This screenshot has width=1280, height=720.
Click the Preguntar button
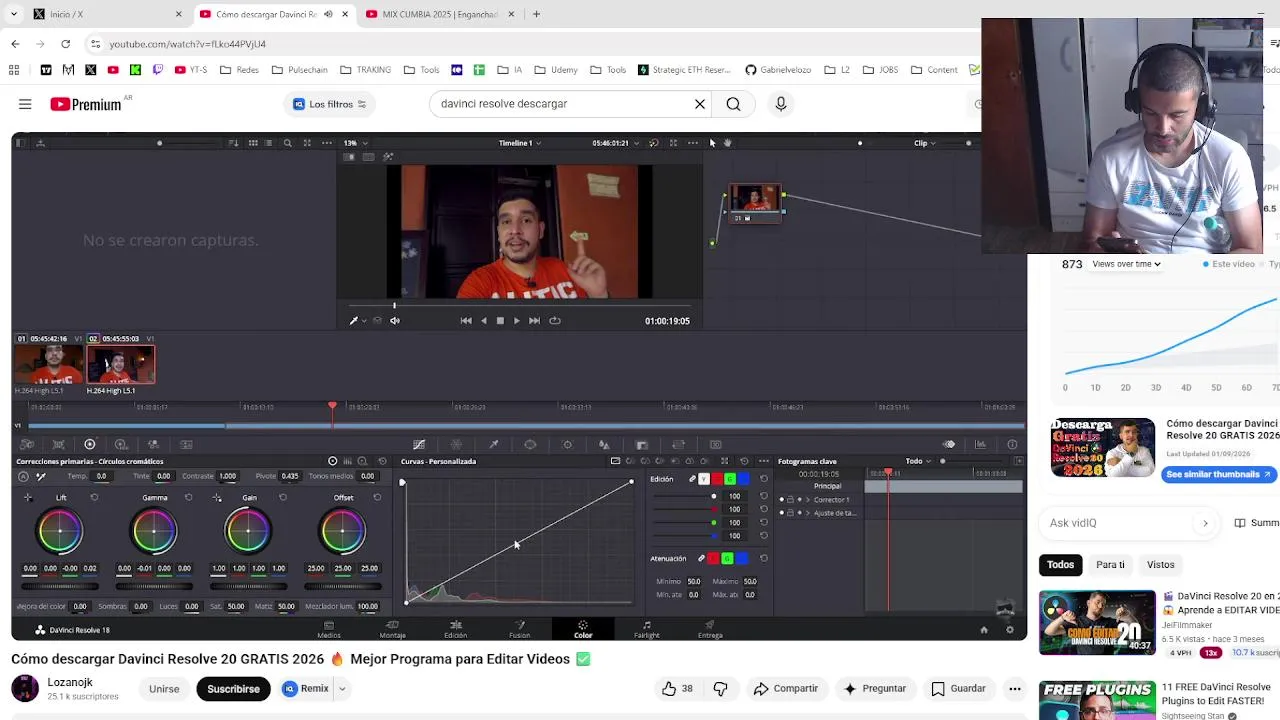click(875, 689)
